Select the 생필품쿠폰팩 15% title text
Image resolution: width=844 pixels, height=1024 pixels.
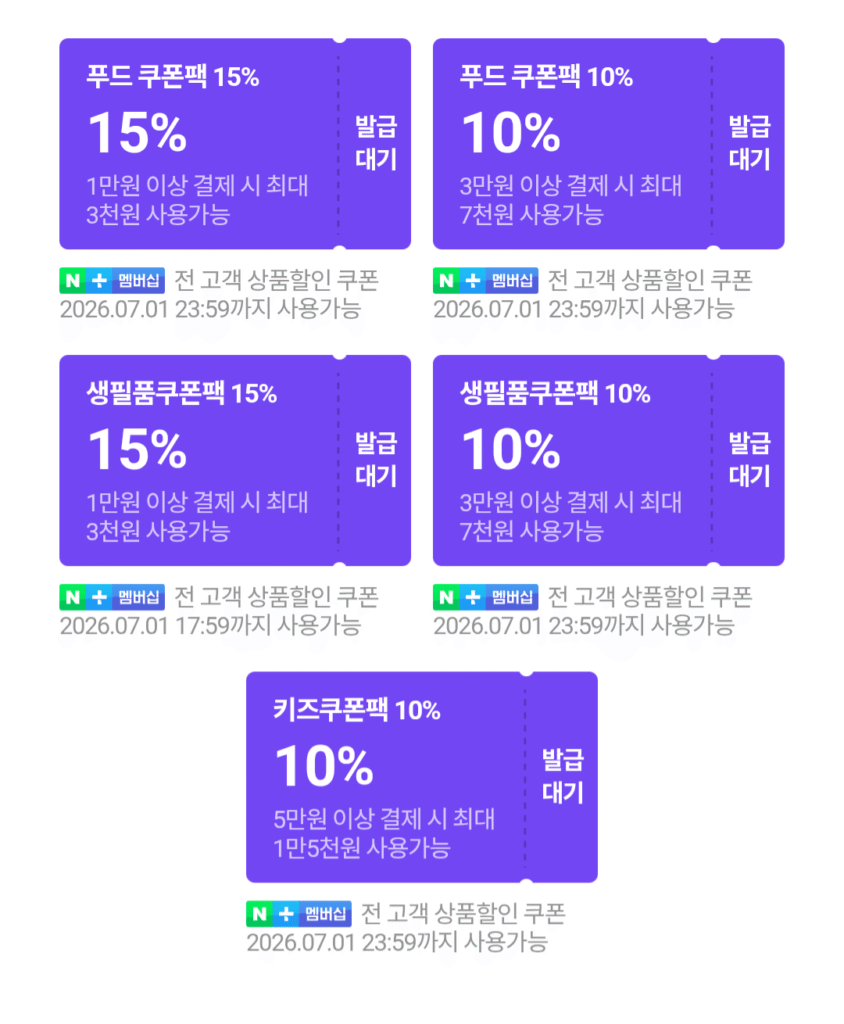point(182,393)
